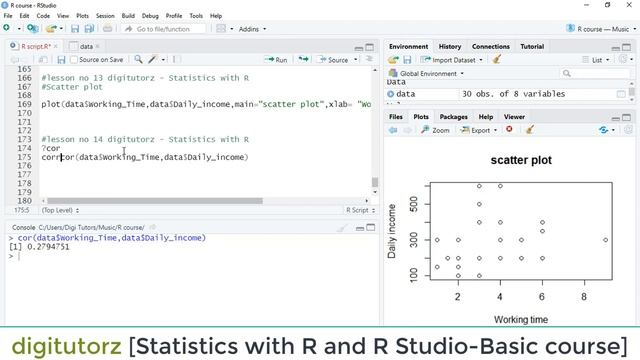Click the Show in new window editor icon

tap(42, 60)
